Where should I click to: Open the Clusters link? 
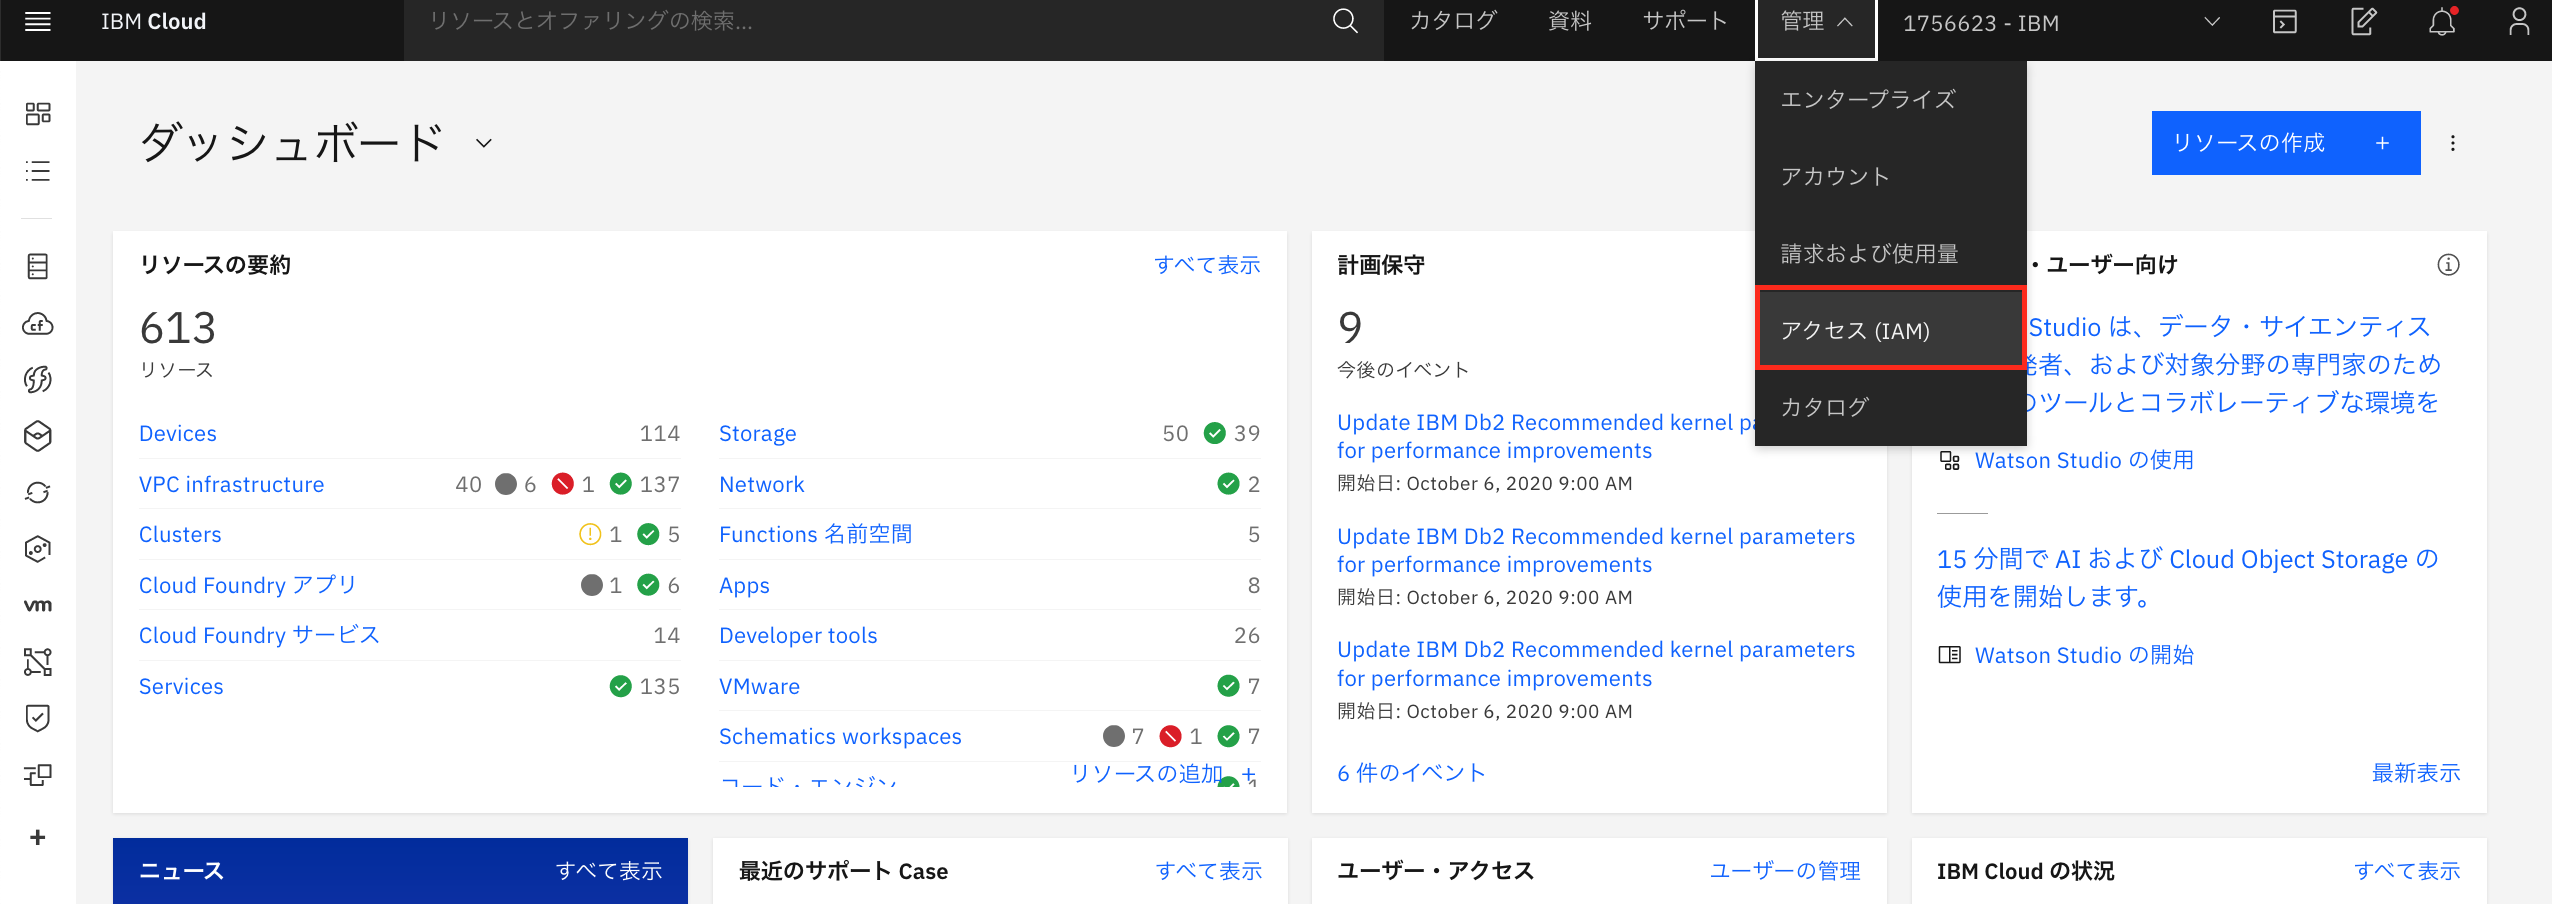click(x=180, y=535)
